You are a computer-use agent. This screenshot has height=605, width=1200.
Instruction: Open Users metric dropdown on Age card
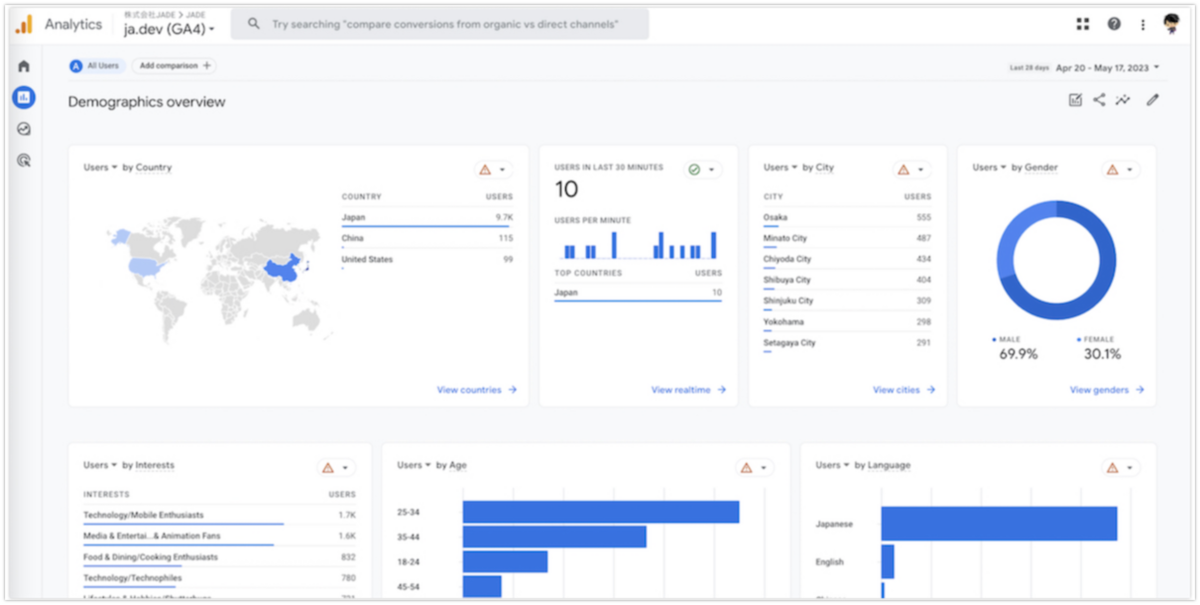(415, 465)
